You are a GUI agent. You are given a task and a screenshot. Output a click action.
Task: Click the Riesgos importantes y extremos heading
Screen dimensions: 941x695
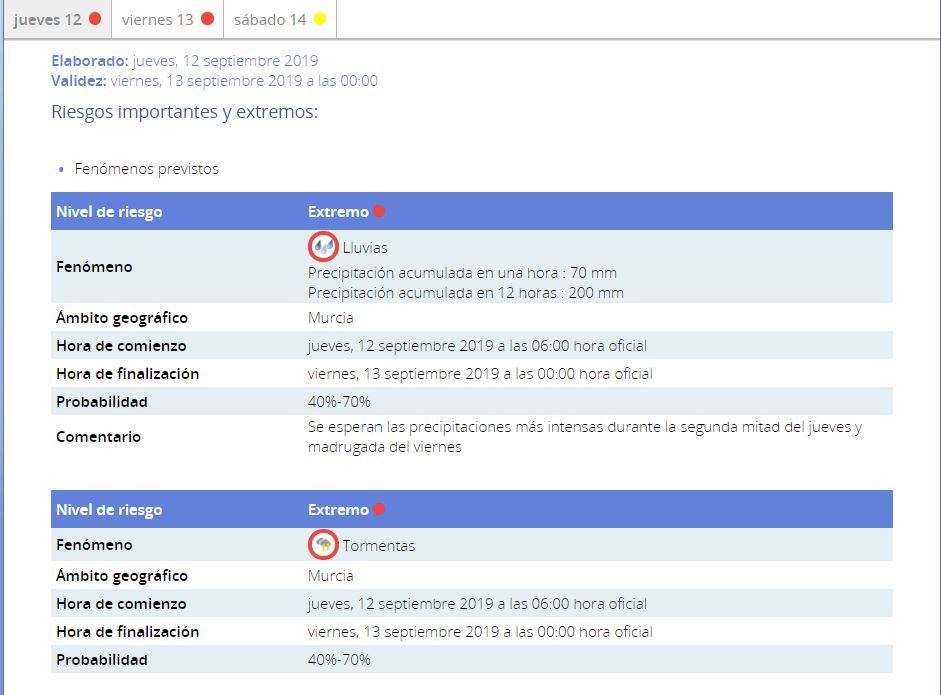click(184, 112)
